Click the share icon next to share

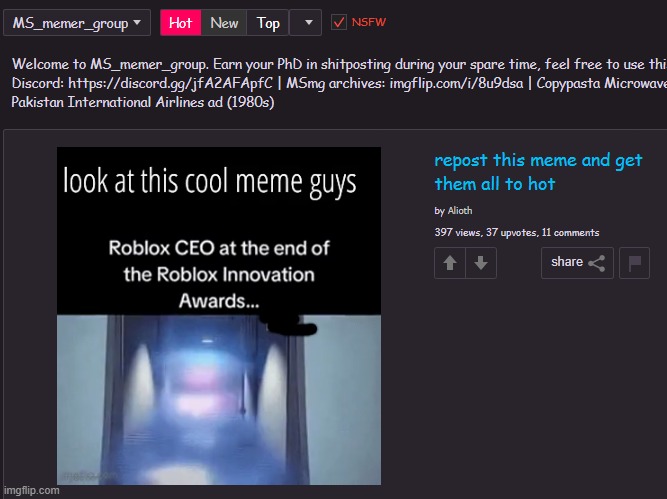click(x=596, y=263)
